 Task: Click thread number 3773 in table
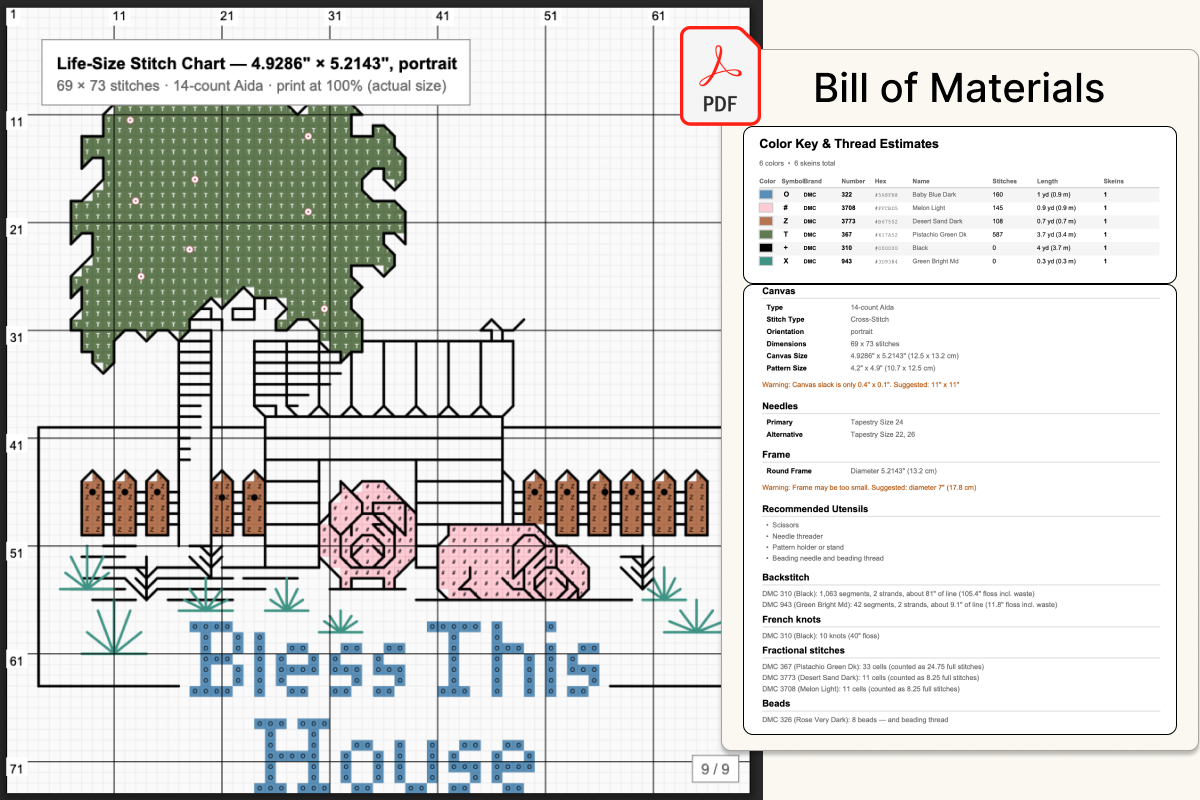pos(848,221)
